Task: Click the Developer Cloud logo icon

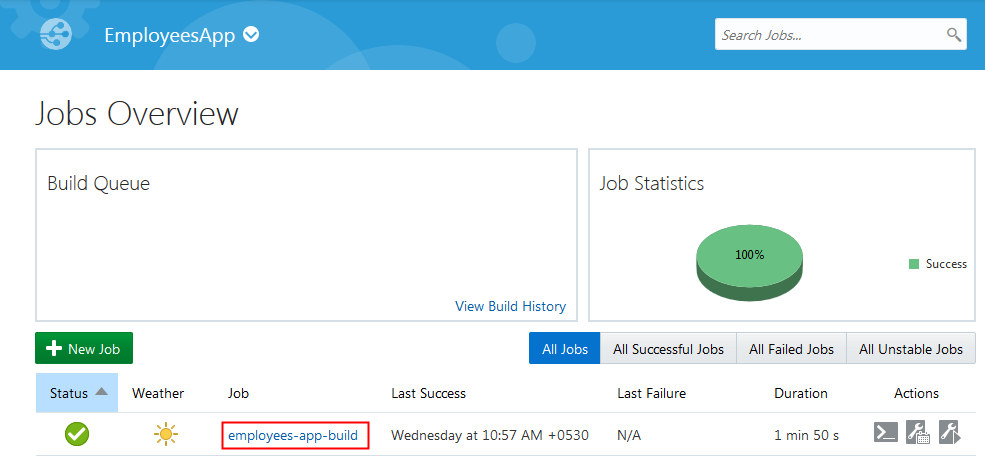Action: point(57,35)
